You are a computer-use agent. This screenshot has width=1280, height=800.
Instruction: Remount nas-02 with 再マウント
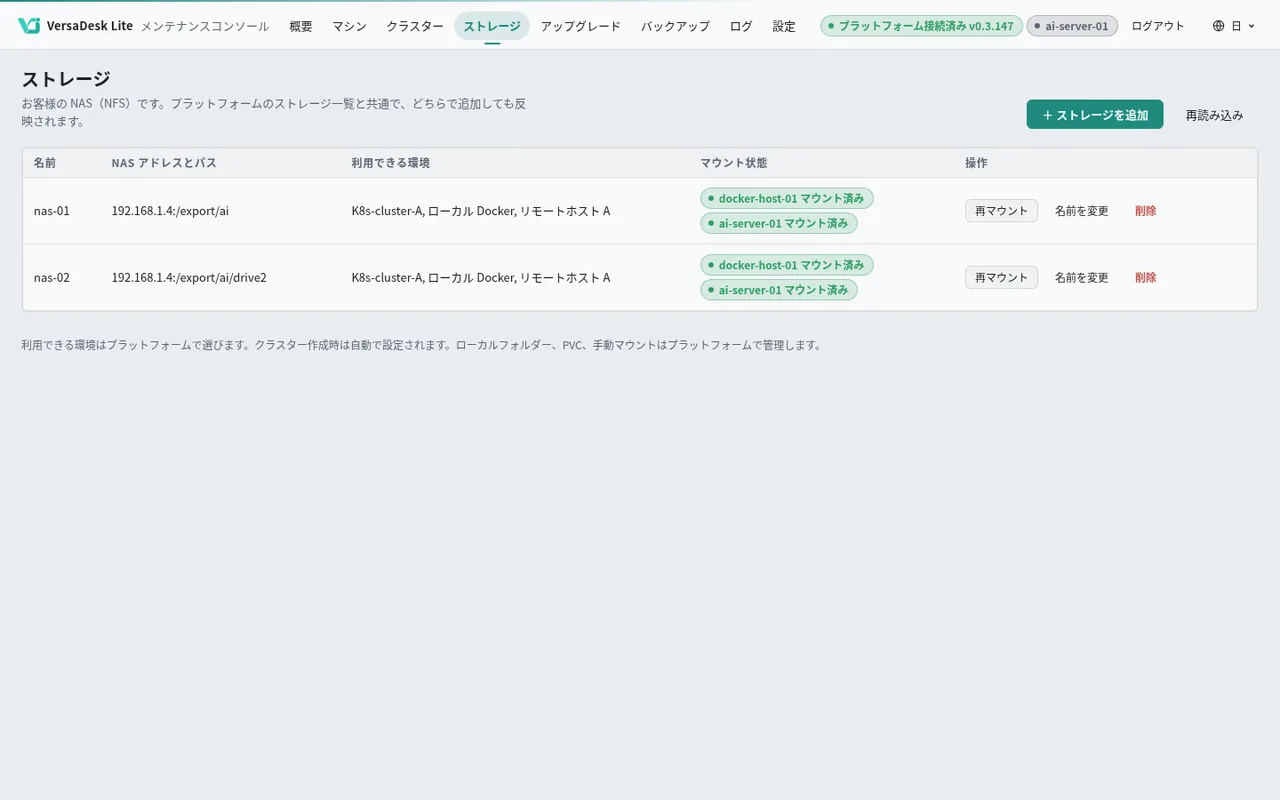tap(1001, 278)
